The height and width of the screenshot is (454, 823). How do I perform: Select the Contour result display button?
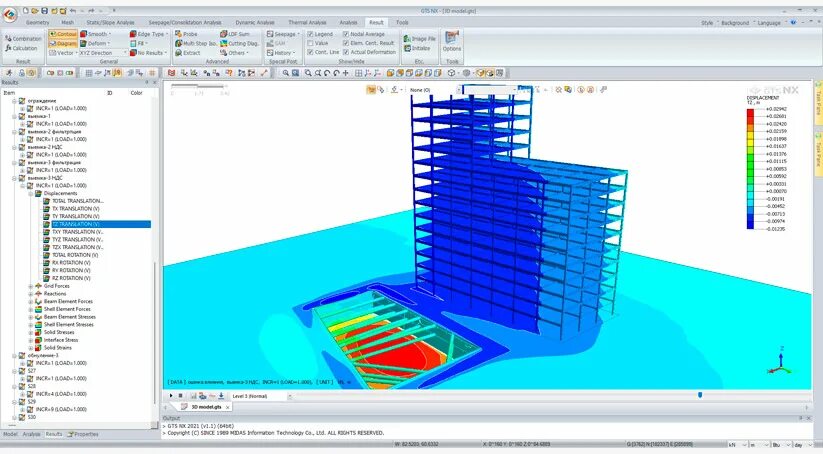pyautogui.click(x=62, y=34)
